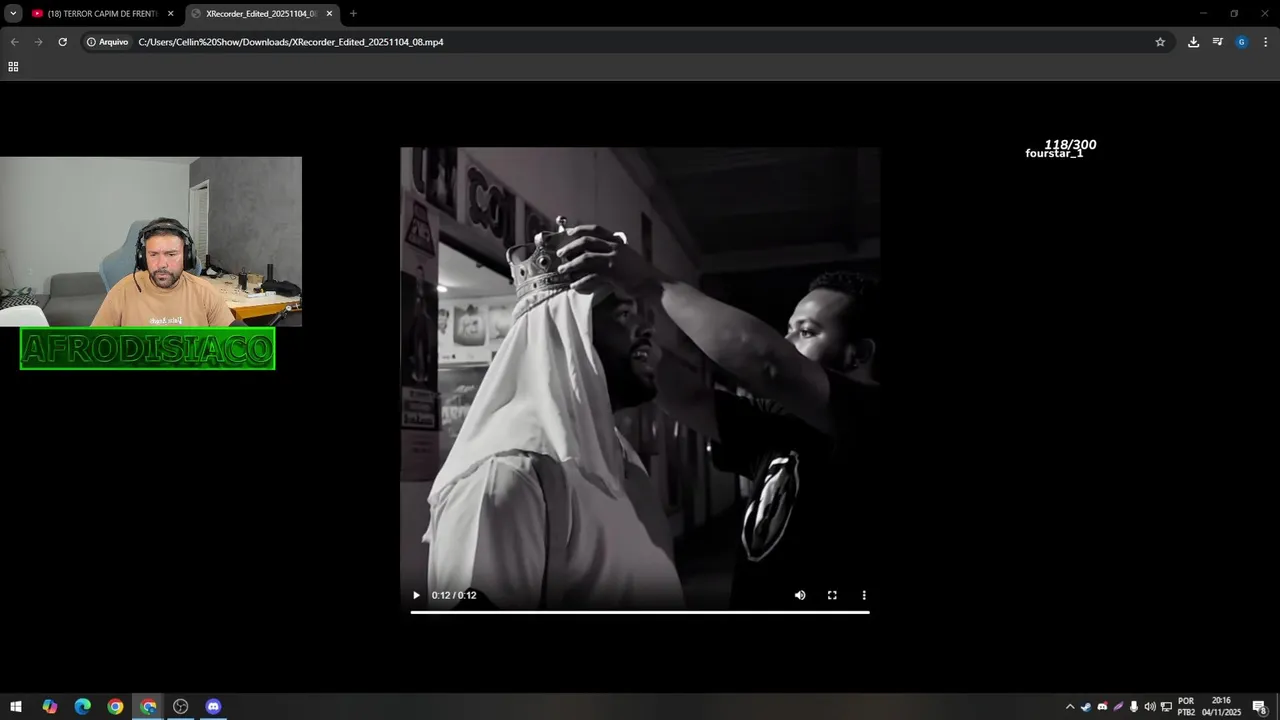Open the Chrome profile avatar menu
The image size is (1280, 720).
coord(1241,42)
